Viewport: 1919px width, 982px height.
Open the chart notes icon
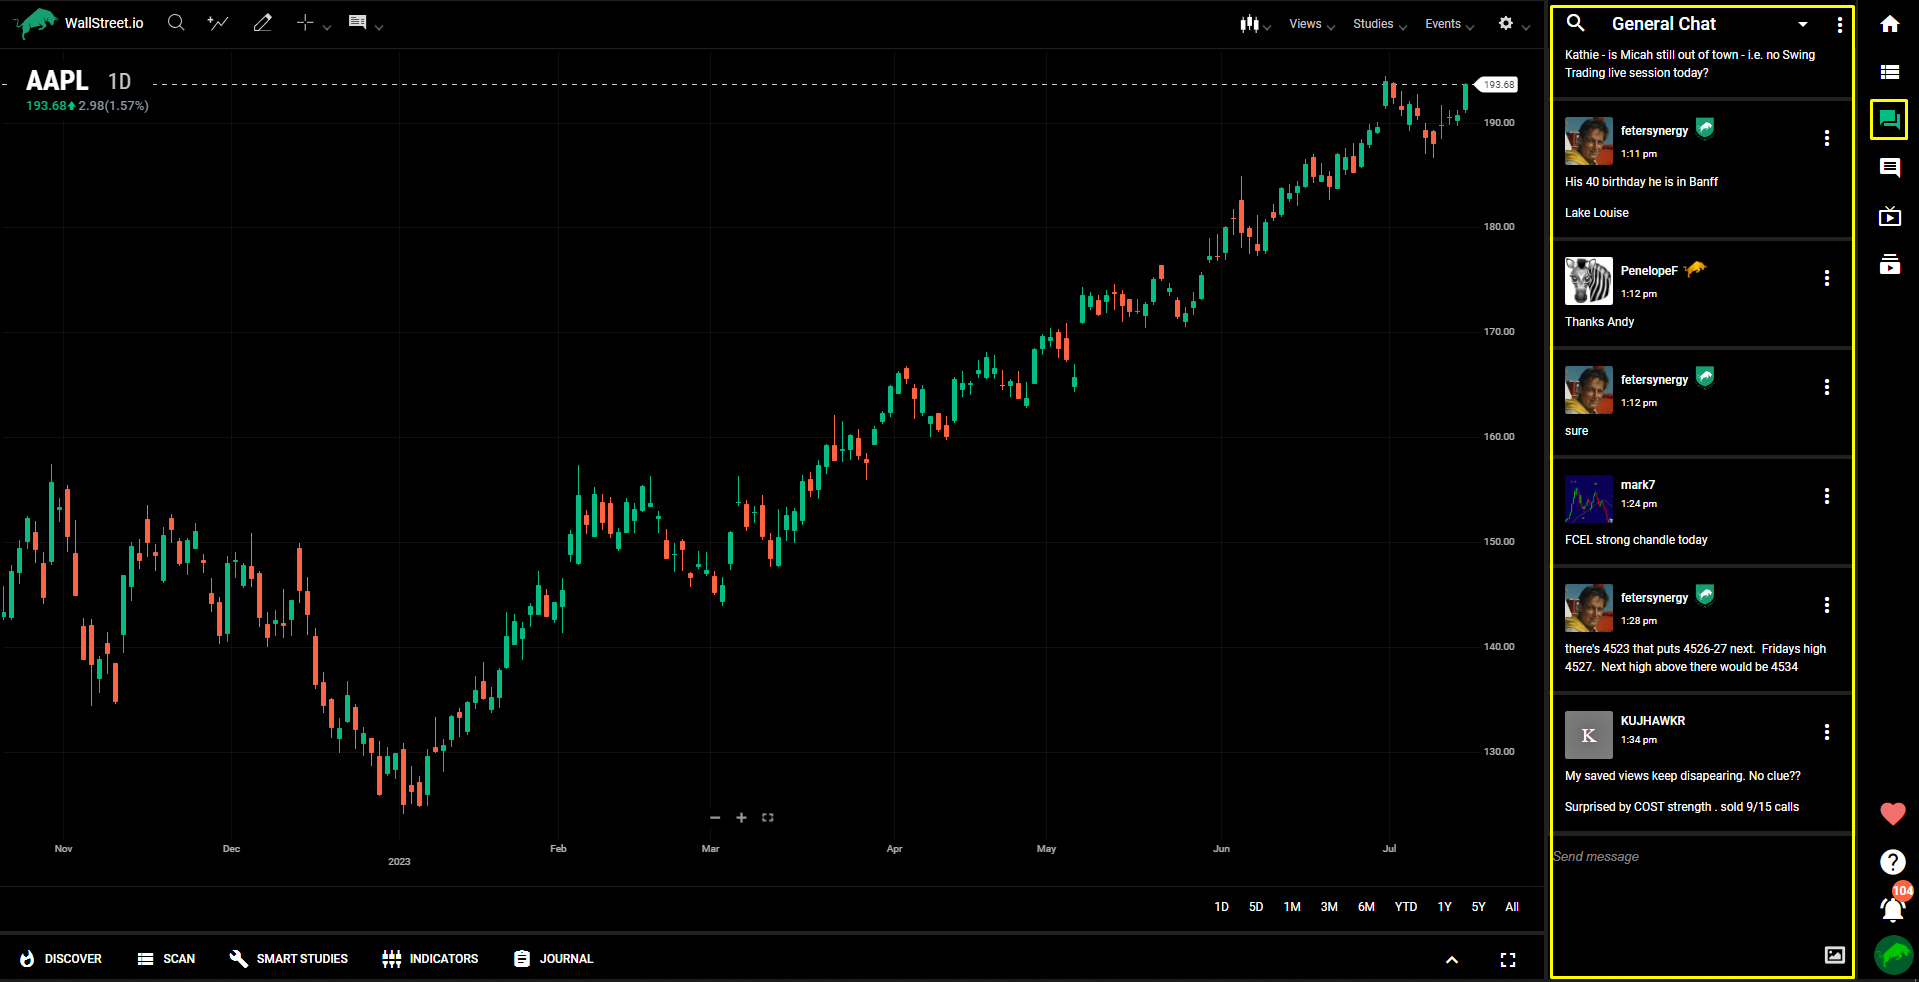click(357, 22)
